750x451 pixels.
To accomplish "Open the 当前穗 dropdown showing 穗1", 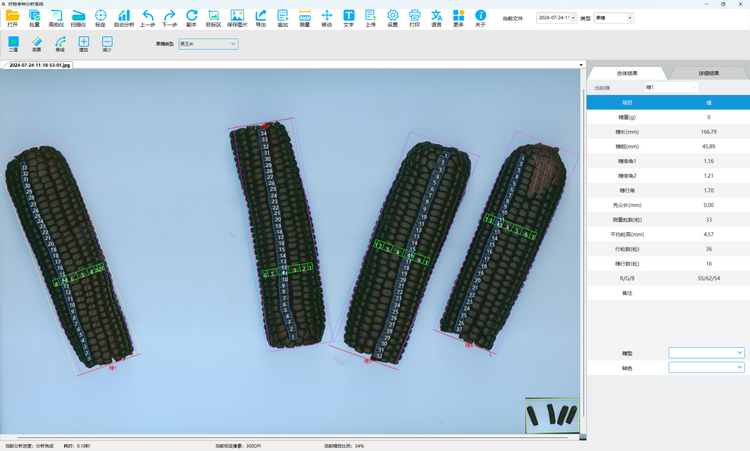I will click(671, 87).
